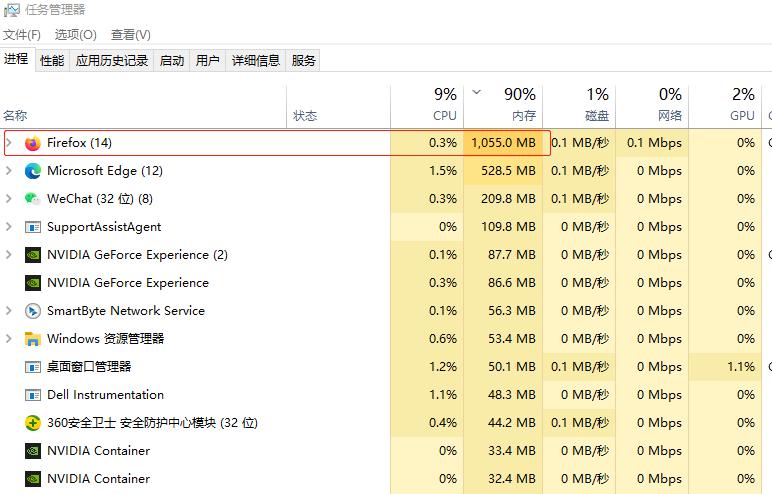The image size is (772, 494).
Task: Expand the Microsoft Edge (12) process group
Action: coord(9,171)
